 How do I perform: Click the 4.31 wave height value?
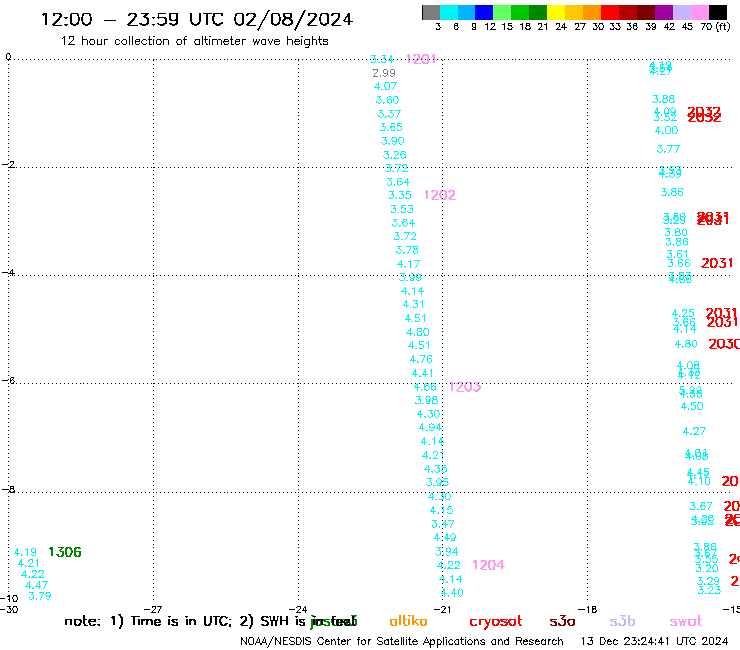coord(413,304)
